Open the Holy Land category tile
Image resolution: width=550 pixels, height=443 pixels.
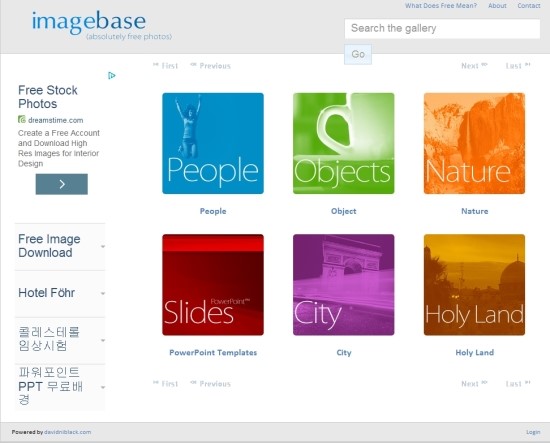click(475, 285)
